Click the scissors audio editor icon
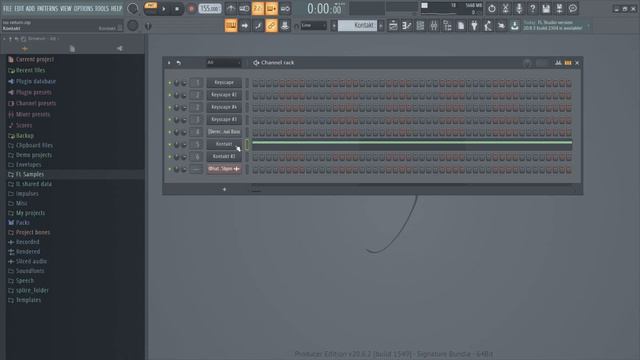 (505, 9)
